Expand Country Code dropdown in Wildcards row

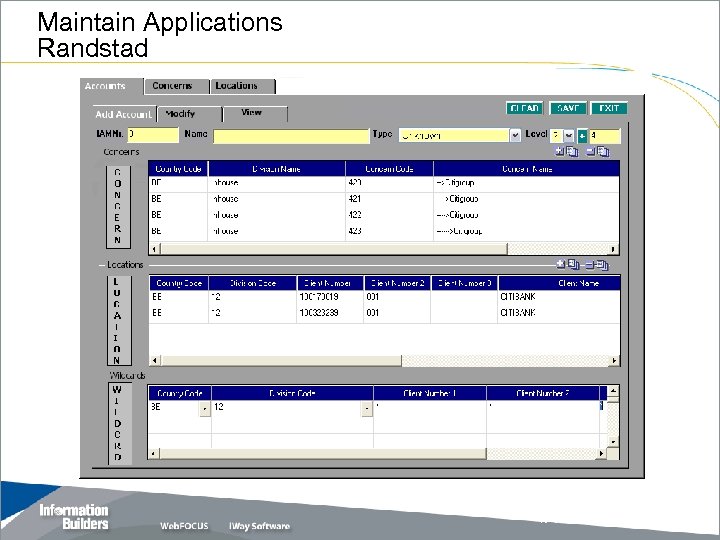tap(204, 408)
